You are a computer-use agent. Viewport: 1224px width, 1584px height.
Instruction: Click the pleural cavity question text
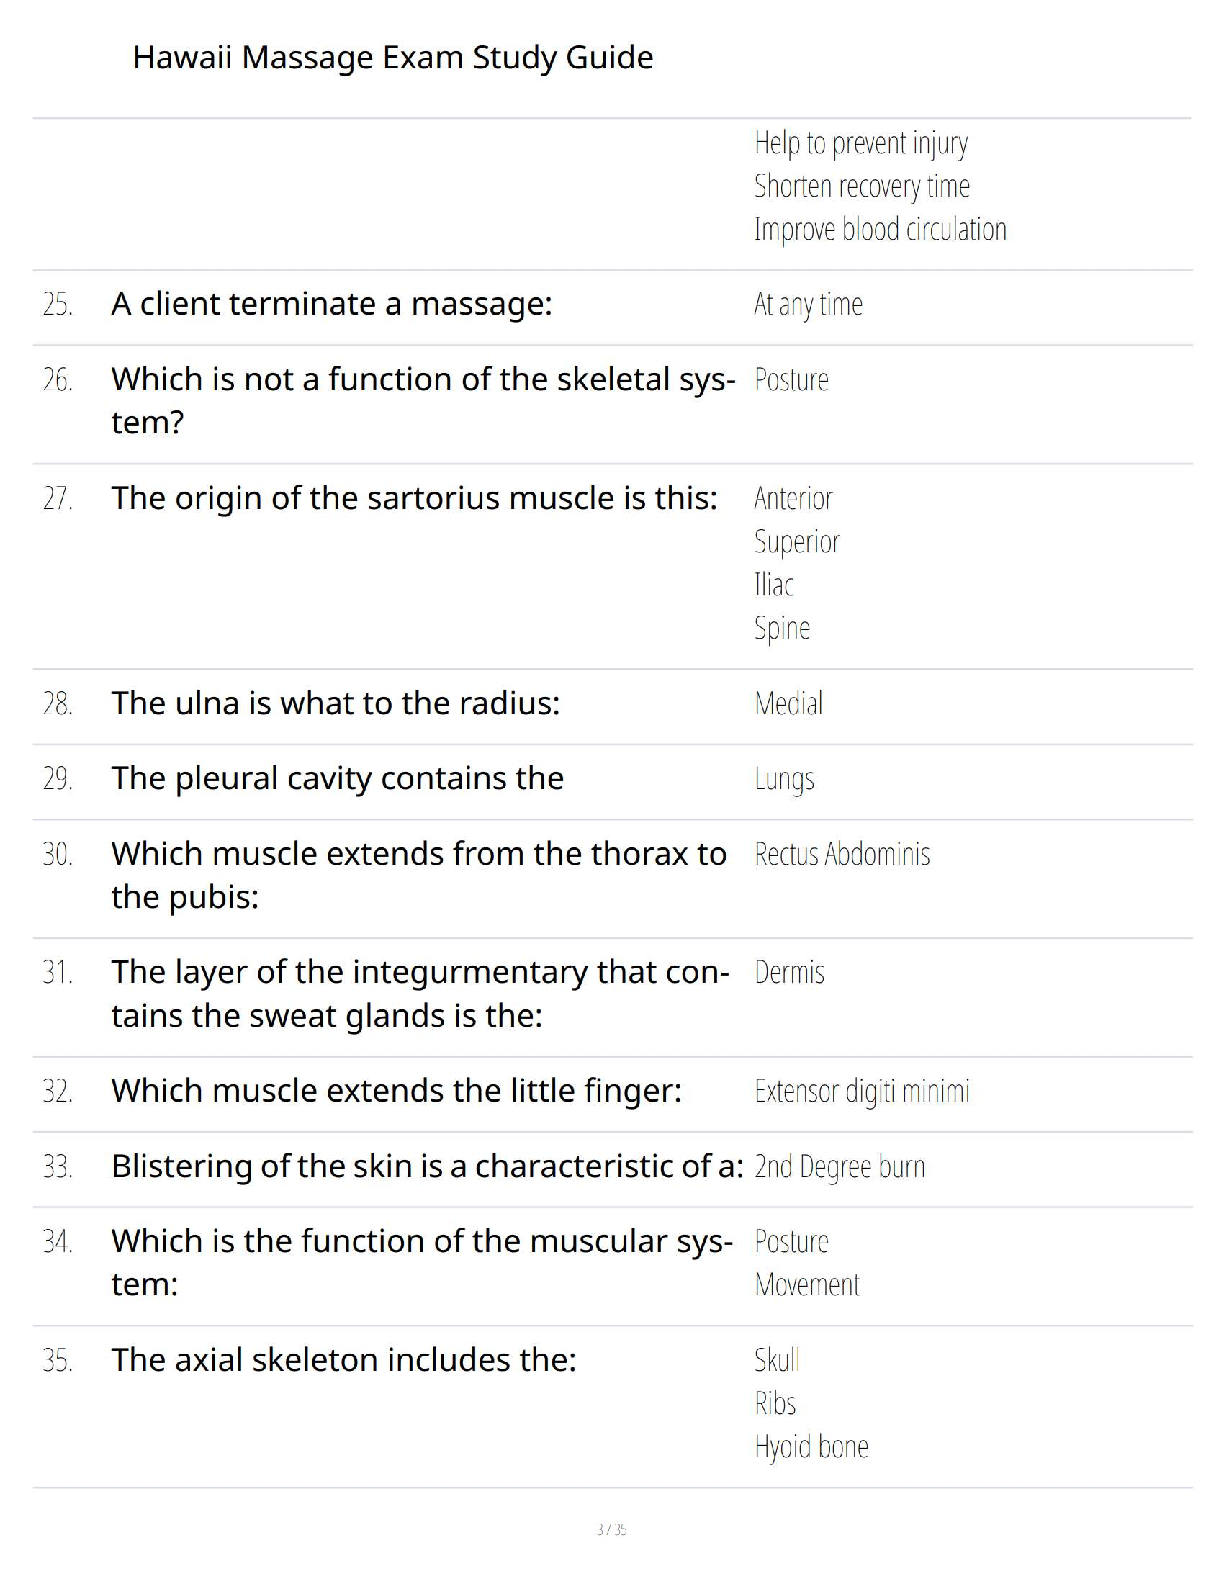[x=337, y=779]
